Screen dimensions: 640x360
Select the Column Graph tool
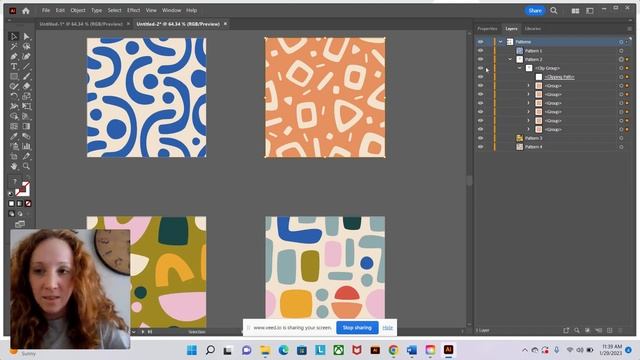coord(27,146)
